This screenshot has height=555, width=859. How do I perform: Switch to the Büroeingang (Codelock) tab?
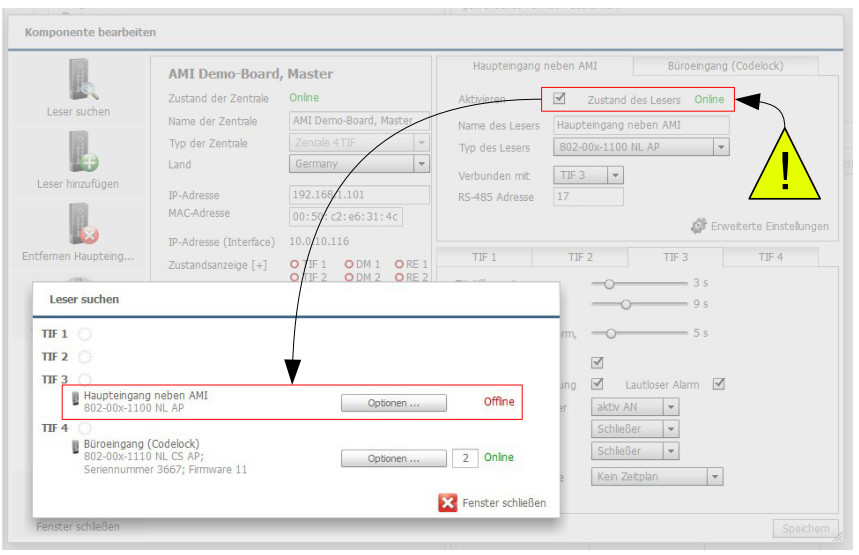tap(725, 66)
